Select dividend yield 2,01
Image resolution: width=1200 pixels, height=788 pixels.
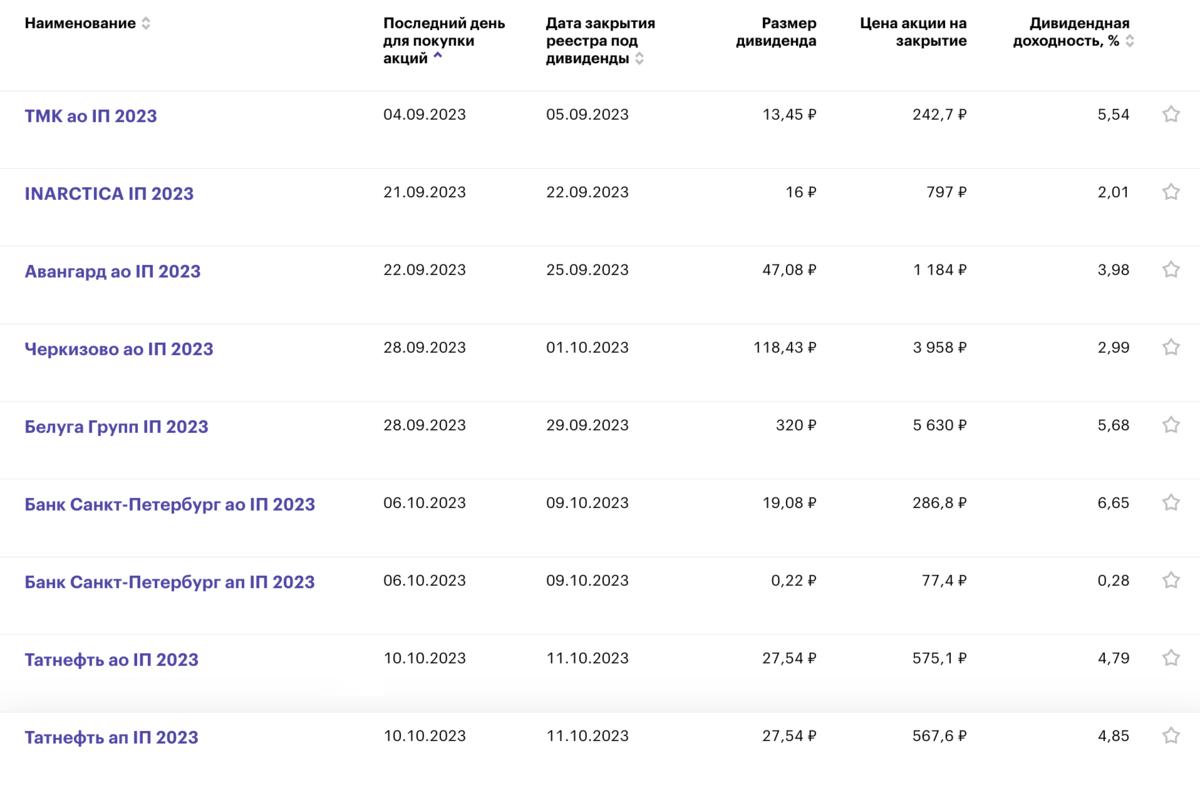1113,192
